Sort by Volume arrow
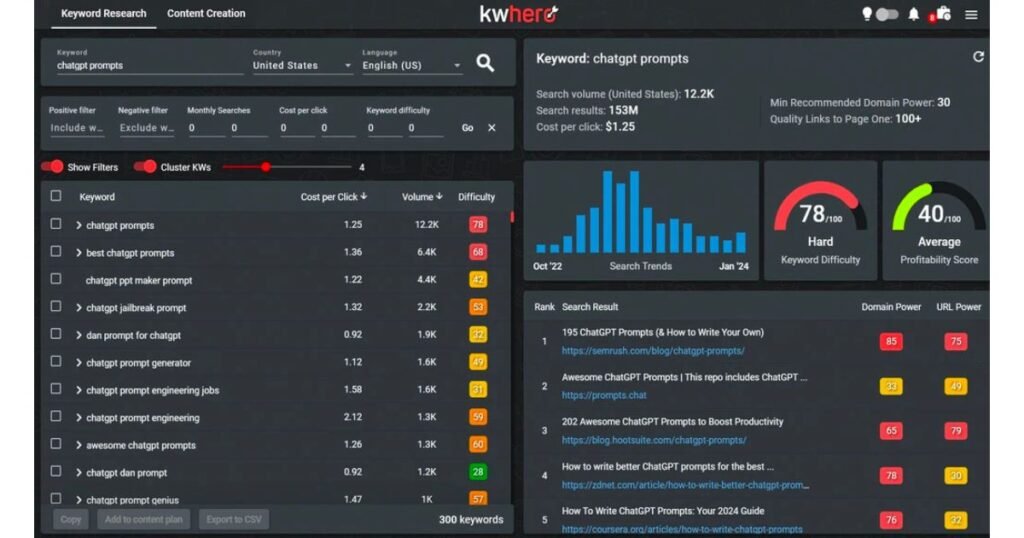This screenshot has width=1024, height=538. click(x=440, y=196)
